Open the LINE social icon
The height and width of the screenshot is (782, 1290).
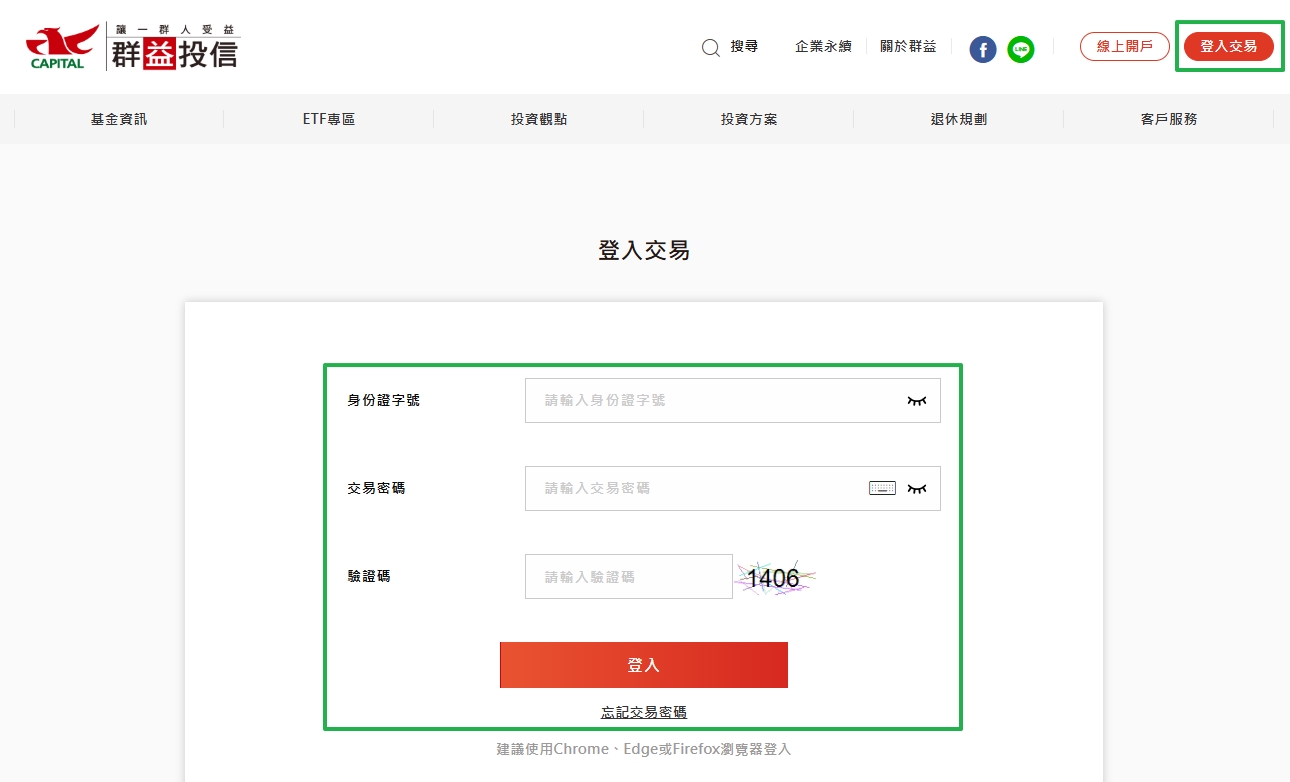[x=1020, y=49]
